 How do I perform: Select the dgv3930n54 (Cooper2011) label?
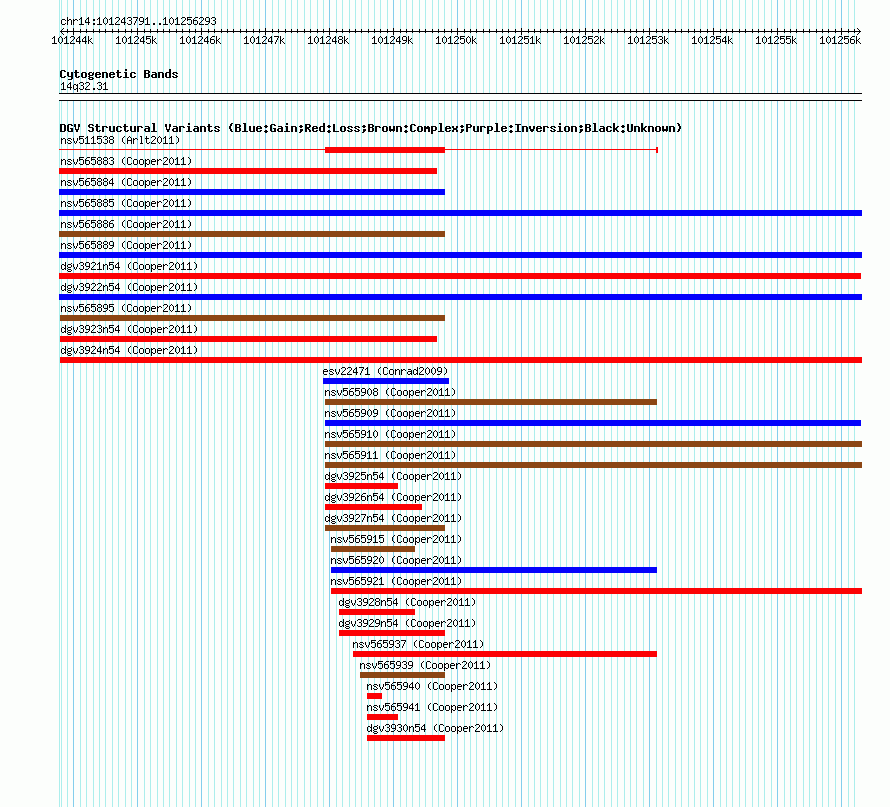click(x=435, y=728)
